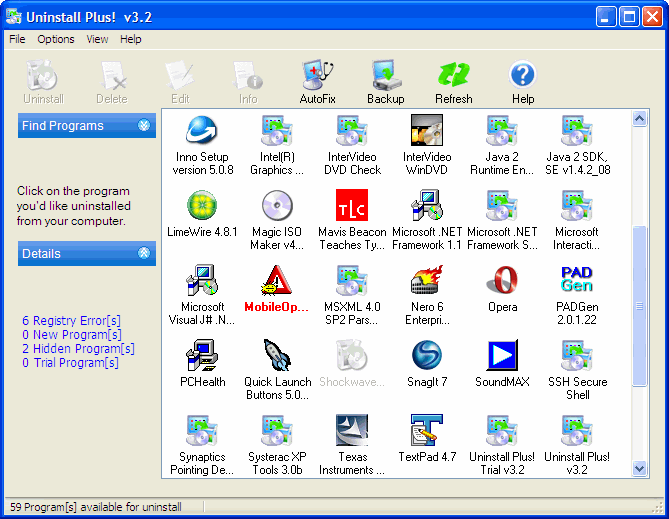Refresh the program list
The height and width of the screenshot is (519, 669).
pyautogui.click(x=454, y=82)
